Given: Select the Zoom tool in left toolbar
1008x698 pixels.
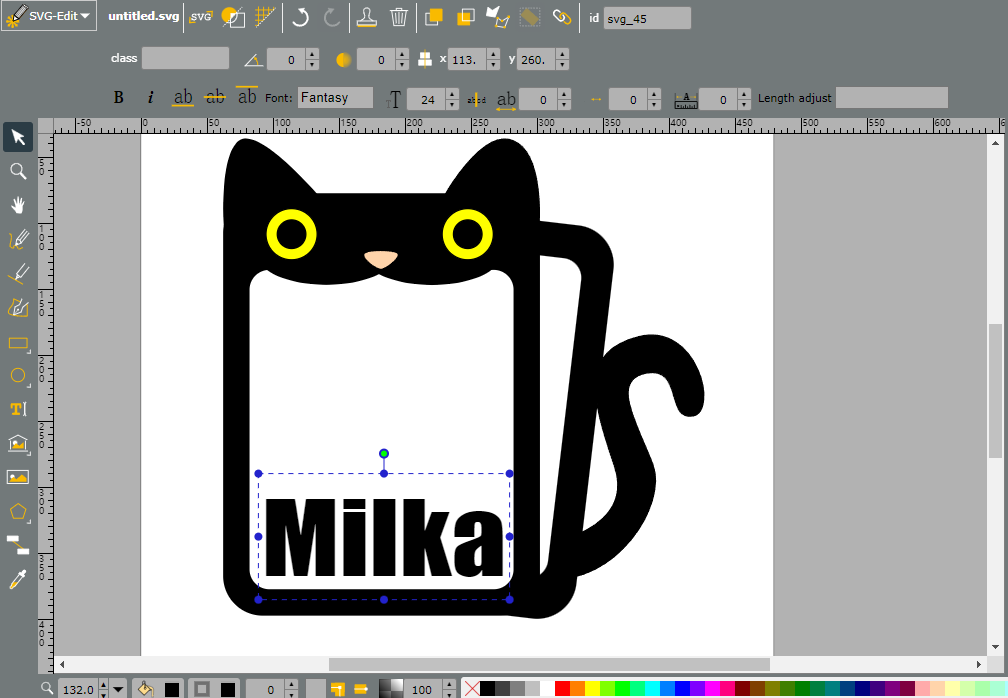Looking at the screenshot, I should 18,171.
